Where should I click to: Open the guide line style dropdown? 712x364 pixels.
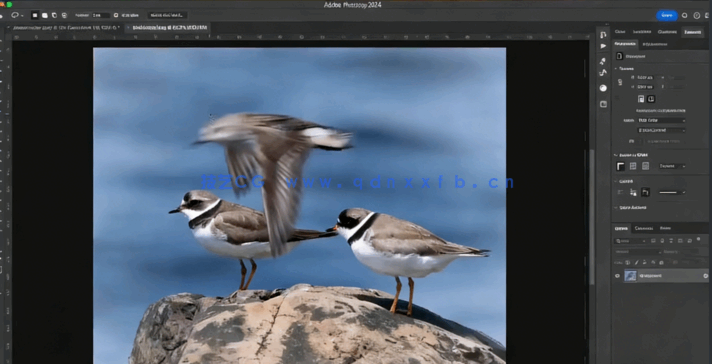[x=672, y=192]
